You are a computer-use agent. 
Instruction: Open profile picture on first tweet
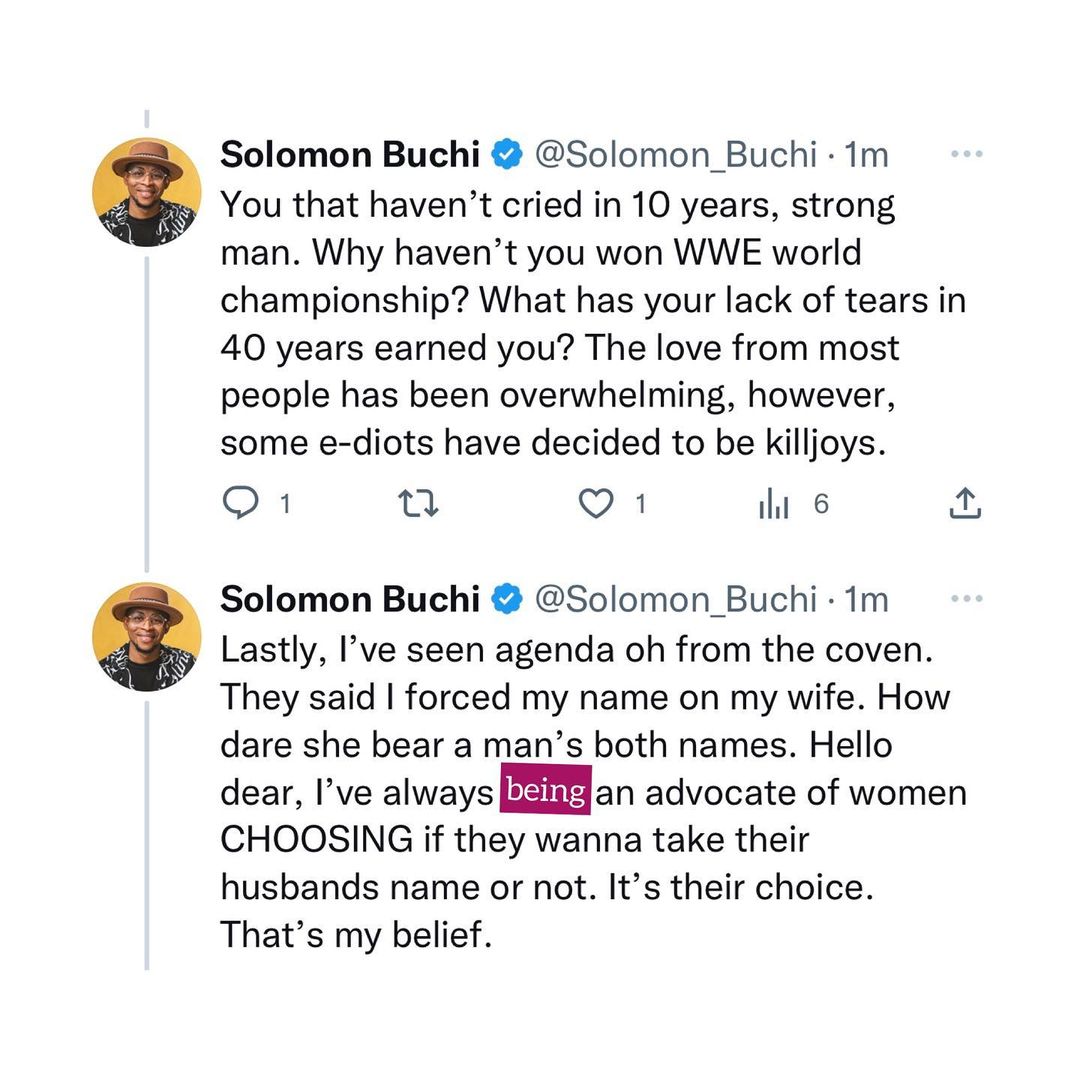click(x=146, y=192)
